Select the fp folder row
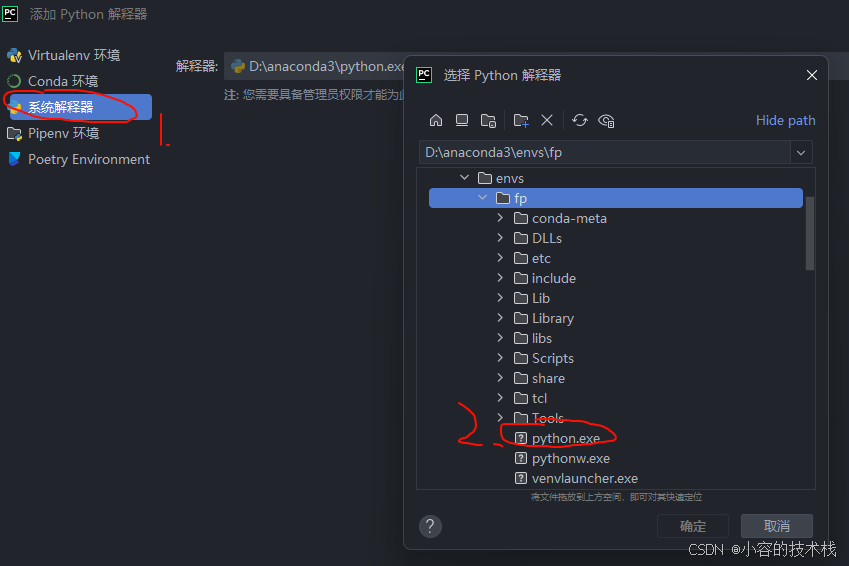Image resolution: width=849 pixels, height=566 pixels. point(616,198)
